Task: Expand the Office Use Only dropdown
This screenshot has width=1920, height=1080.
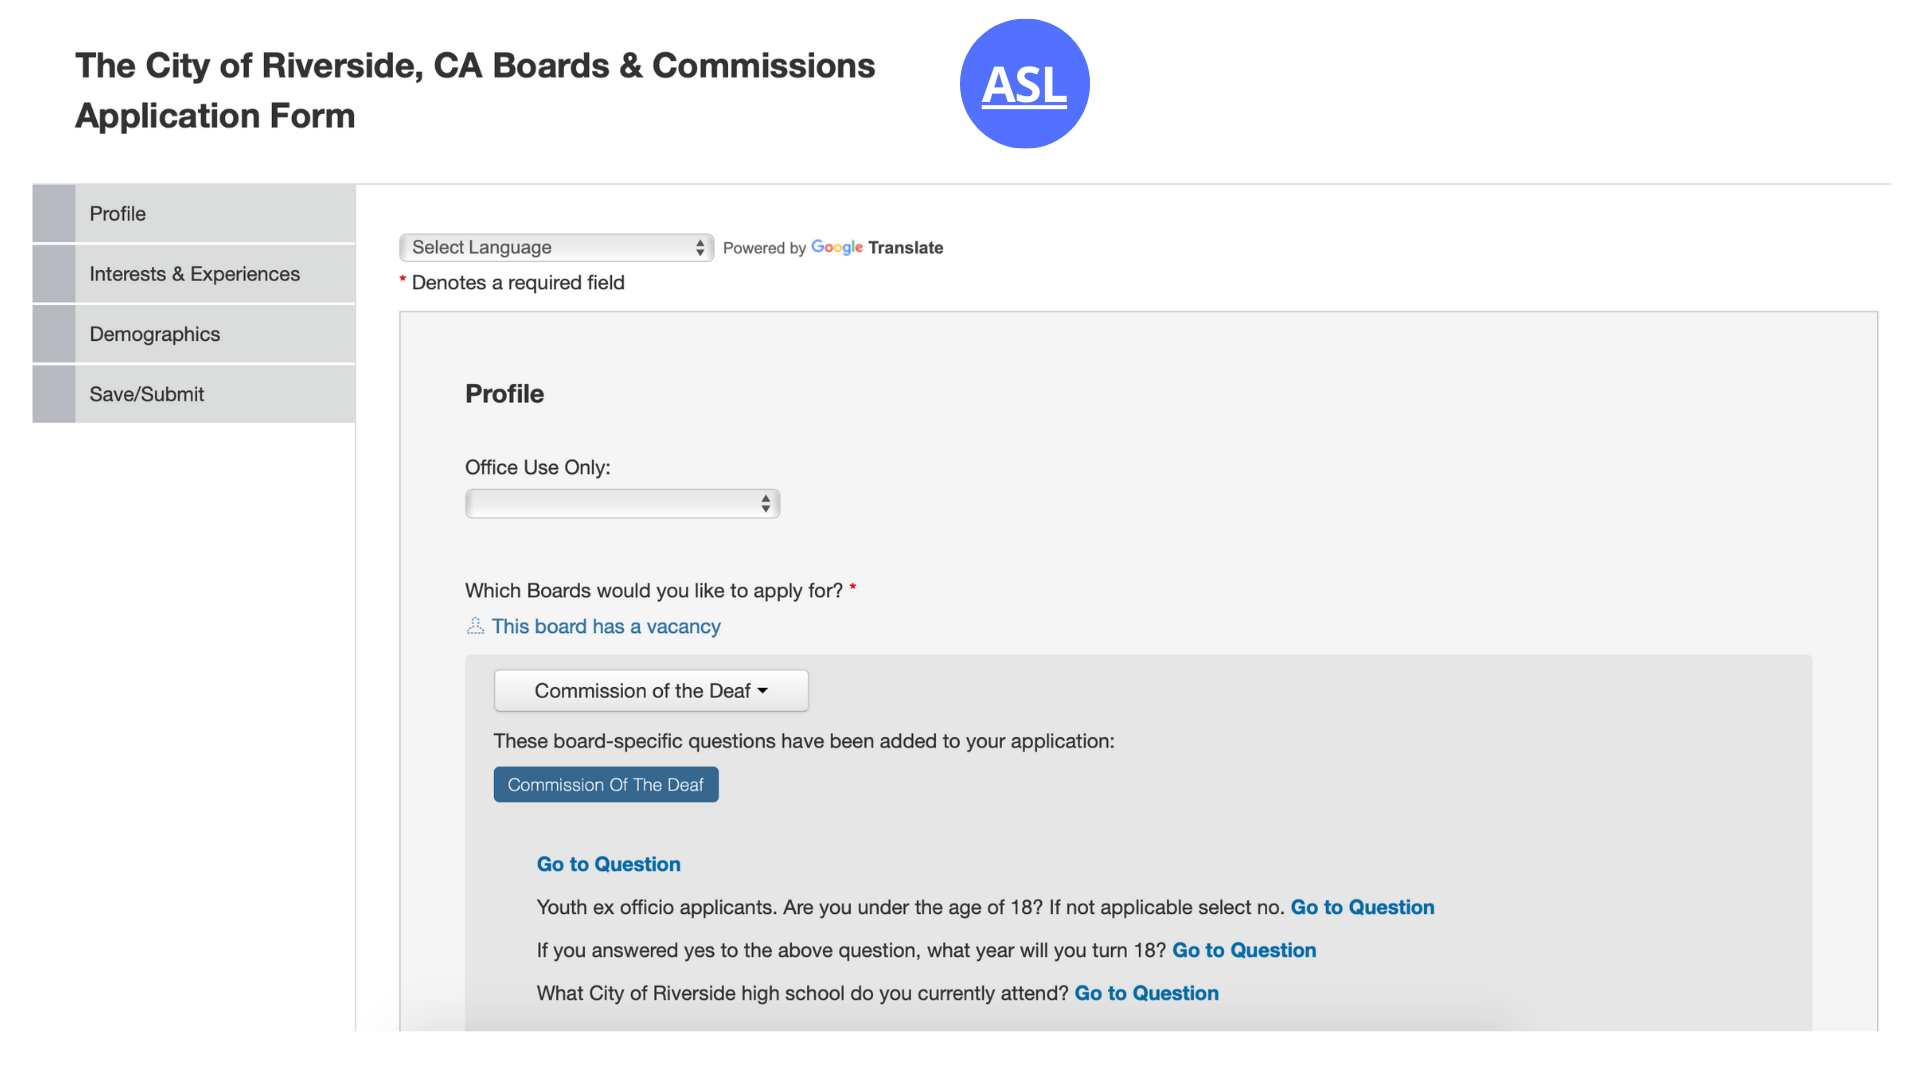Action: 622,503
